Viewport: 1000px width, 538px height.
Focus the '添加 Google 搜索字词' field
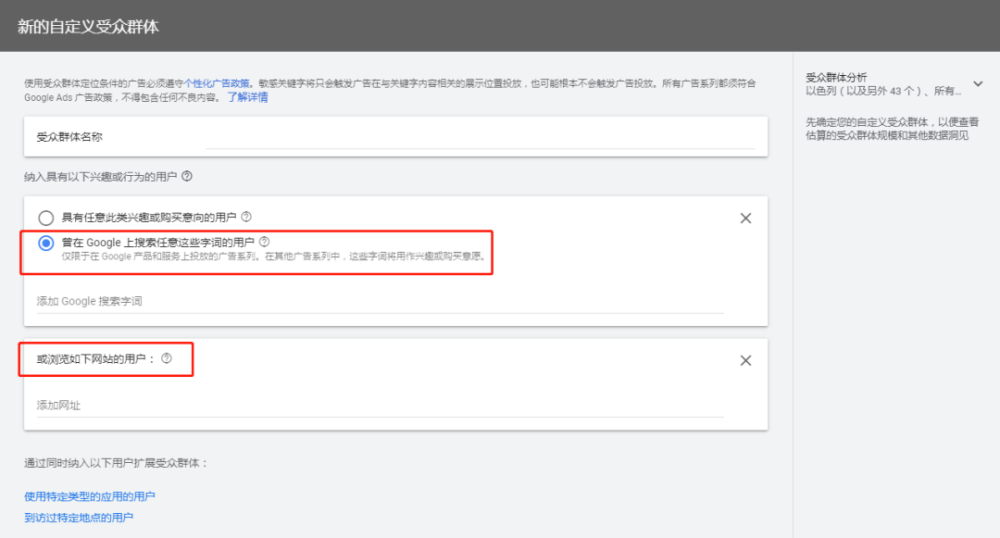click(380, 301)
